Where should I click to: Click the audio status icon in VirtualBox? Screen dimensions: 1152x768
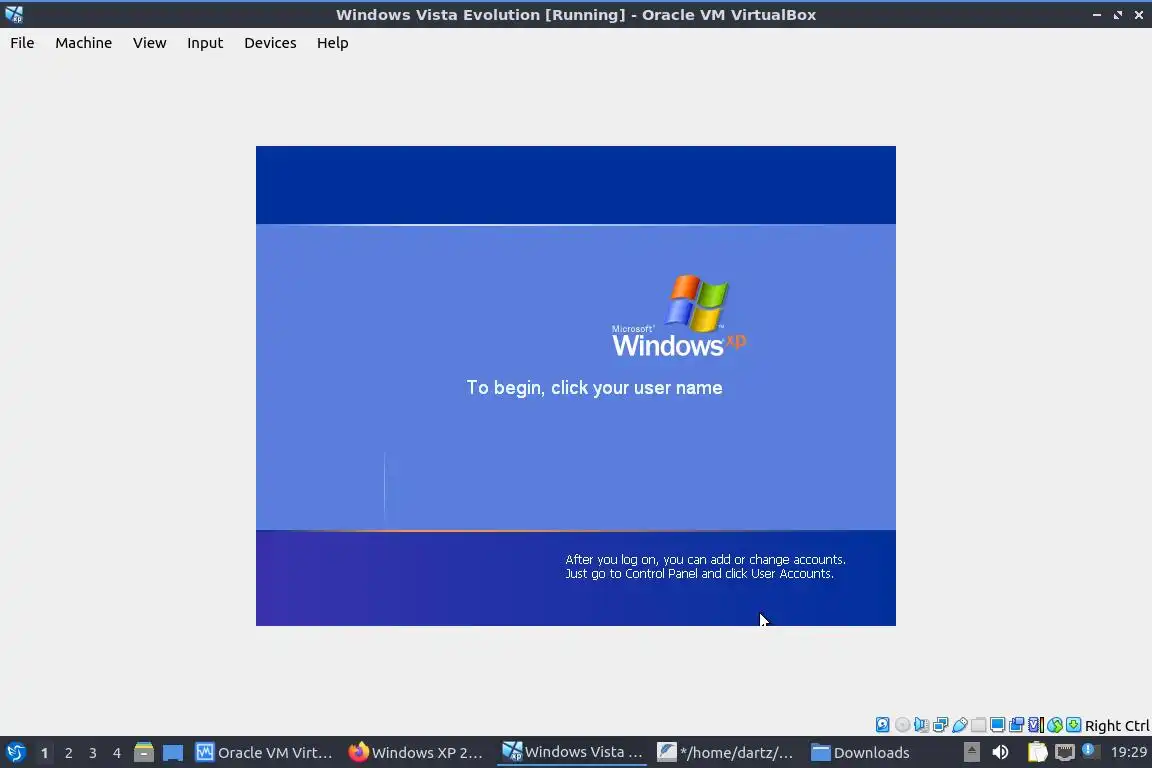coord(921,725)
